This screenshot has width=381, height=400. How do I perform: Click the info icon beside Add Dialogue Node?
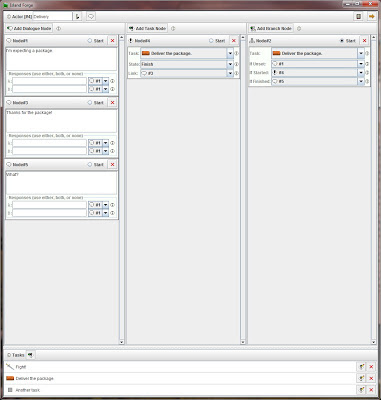coord(58,29)
